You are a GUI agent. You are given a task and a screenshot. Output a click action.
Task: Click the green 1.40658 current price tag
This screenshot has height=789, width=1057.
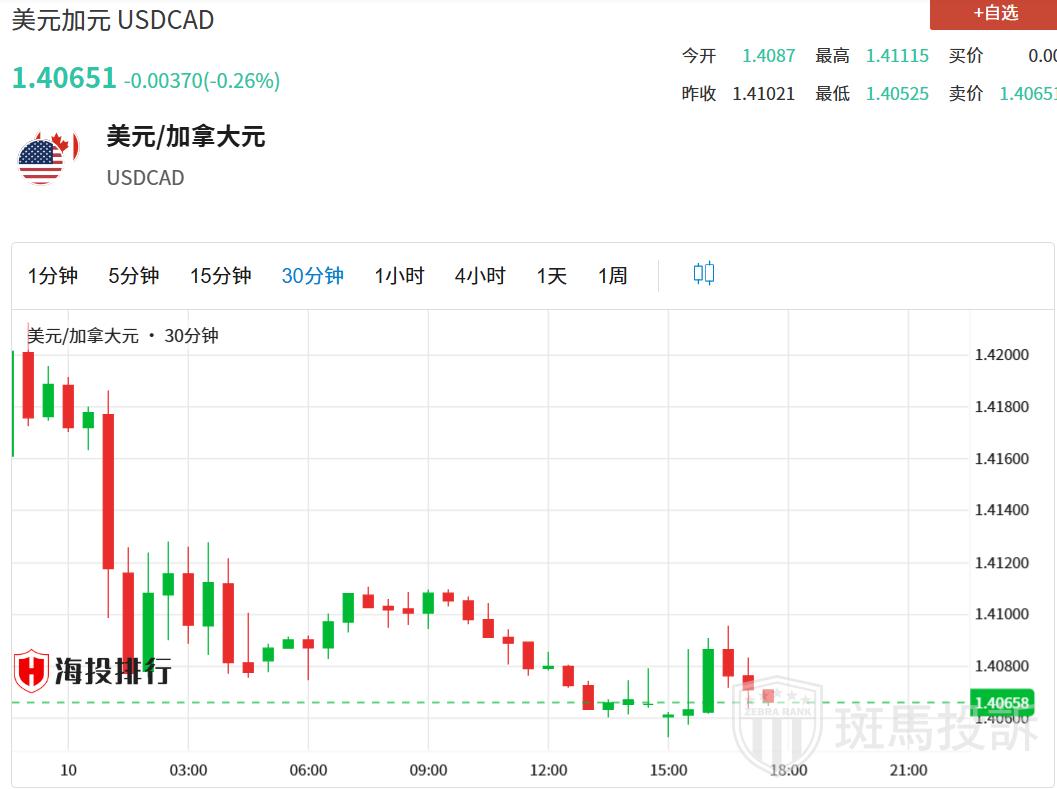click(1002, 702)
